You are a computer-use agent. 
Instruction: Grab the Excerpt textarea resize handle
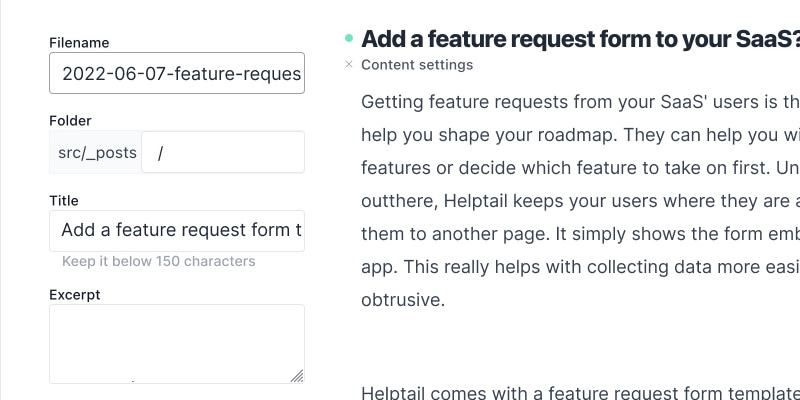[x=297, y=376]
